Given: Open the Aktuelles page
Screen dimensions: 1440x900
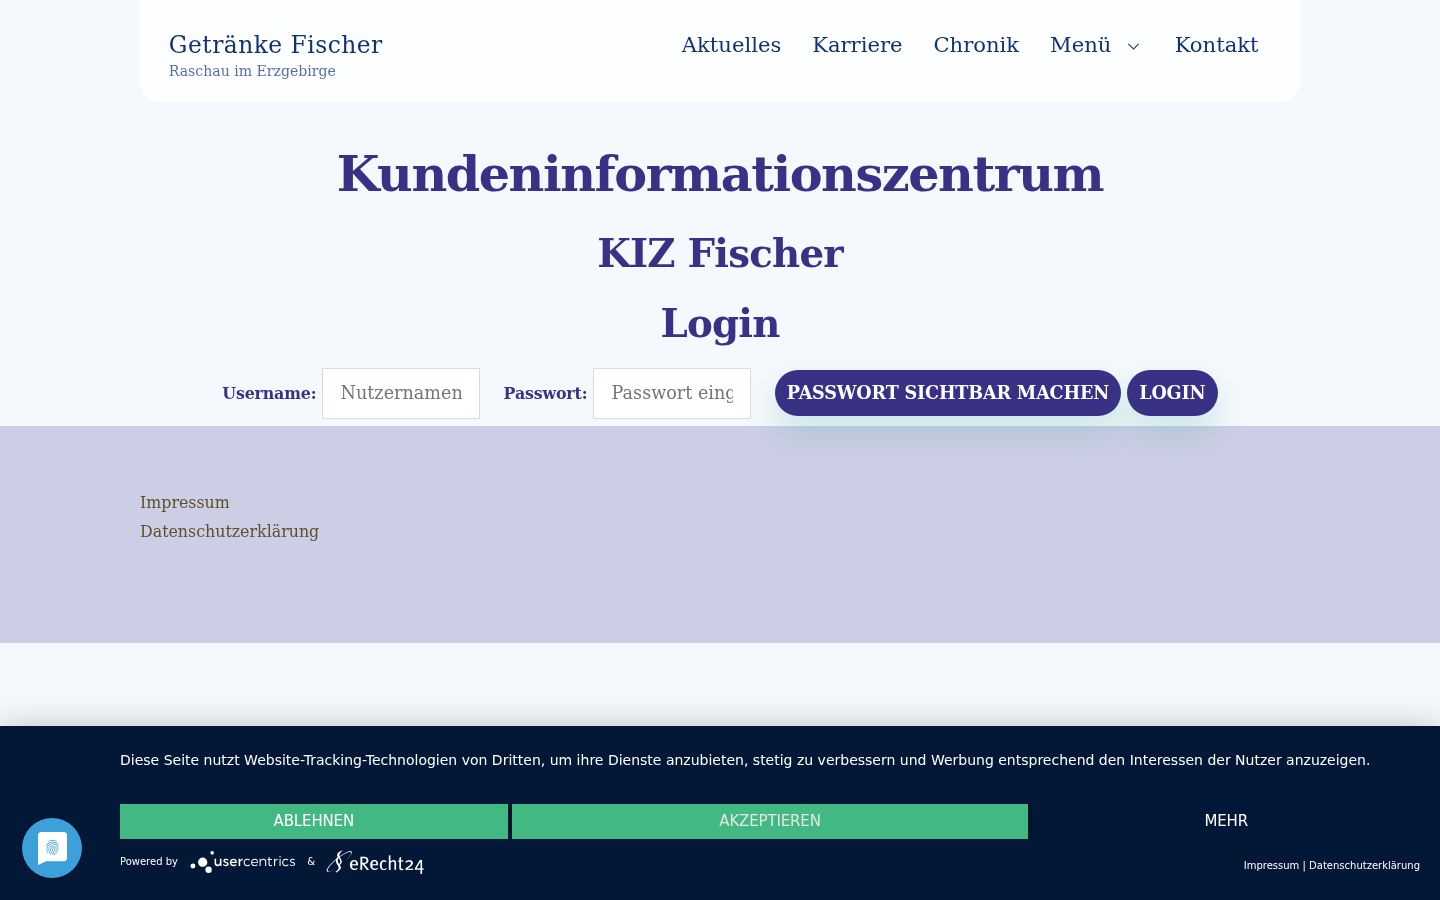Looking at the screenshot, I should 731,45.
